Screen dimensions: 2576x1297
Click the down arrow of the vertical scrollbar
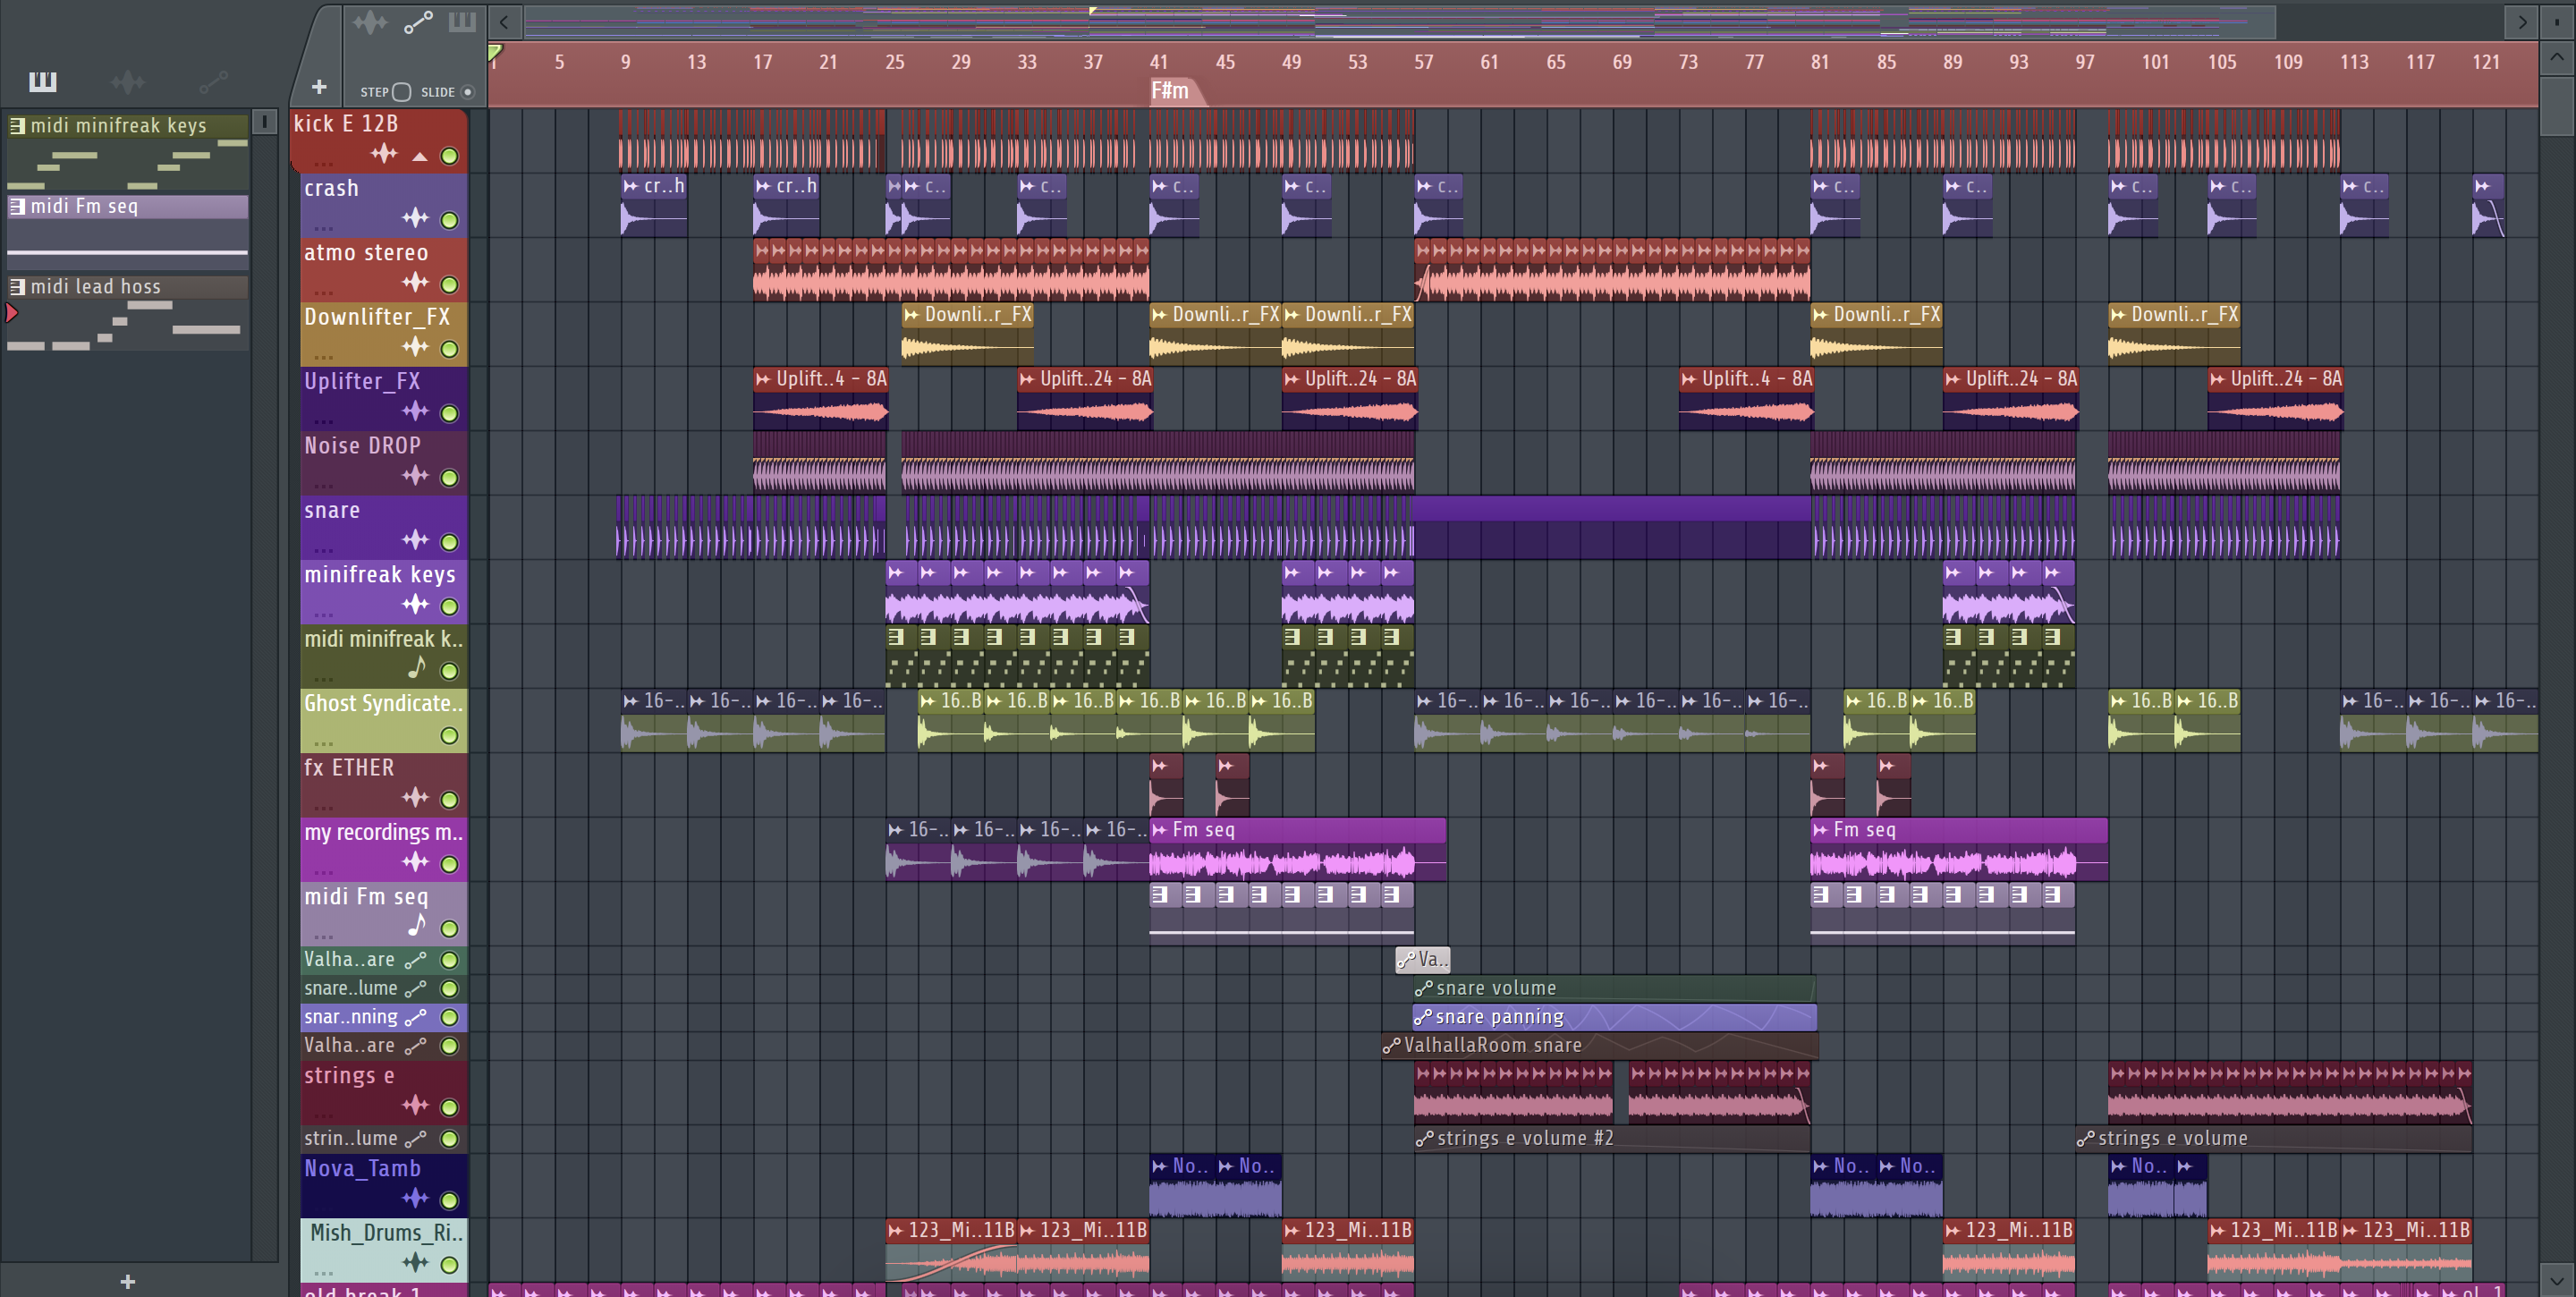pos(2555,1280)
